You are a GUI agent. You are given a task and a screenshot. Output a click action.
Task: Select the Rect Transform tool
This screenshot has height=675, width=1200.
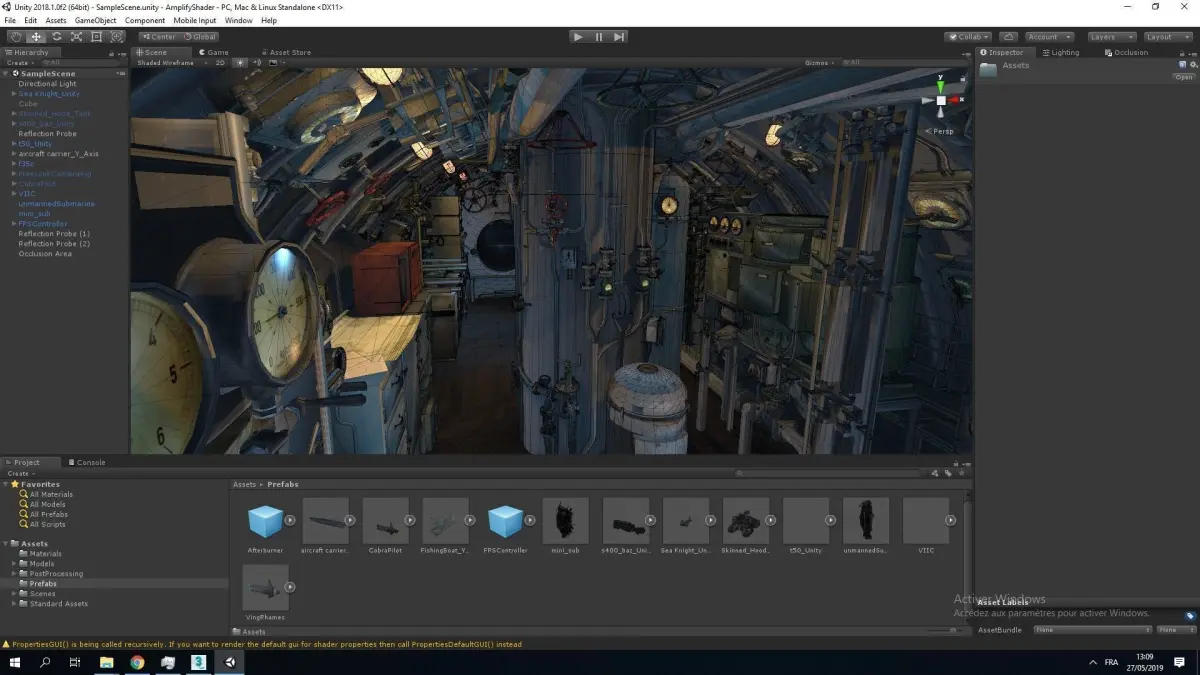(x=96, y=37)
